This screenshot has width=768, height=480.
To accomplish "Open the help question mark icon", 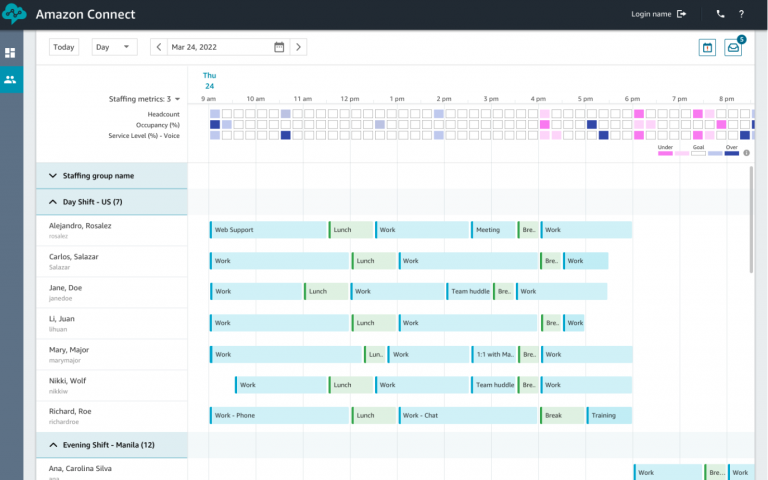I will 741,14.
